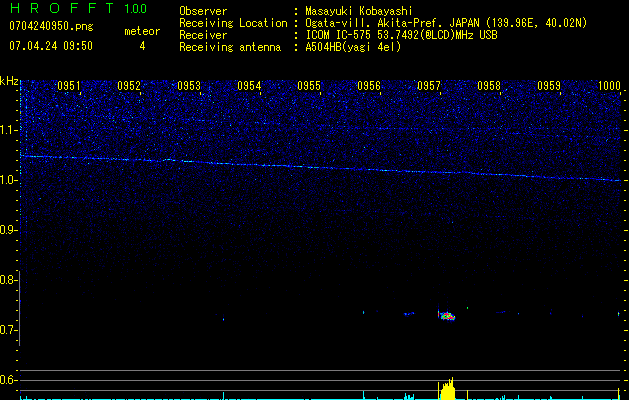Click the meteor label text
Viewport: 629px width, 400px height.
point(142,31)
